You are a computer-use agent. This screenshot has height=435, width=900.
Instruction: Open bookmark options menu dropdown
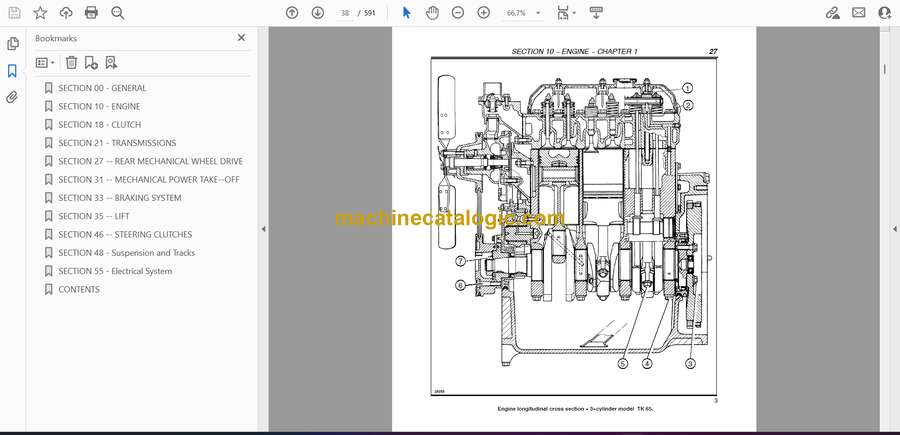[45, 63]
